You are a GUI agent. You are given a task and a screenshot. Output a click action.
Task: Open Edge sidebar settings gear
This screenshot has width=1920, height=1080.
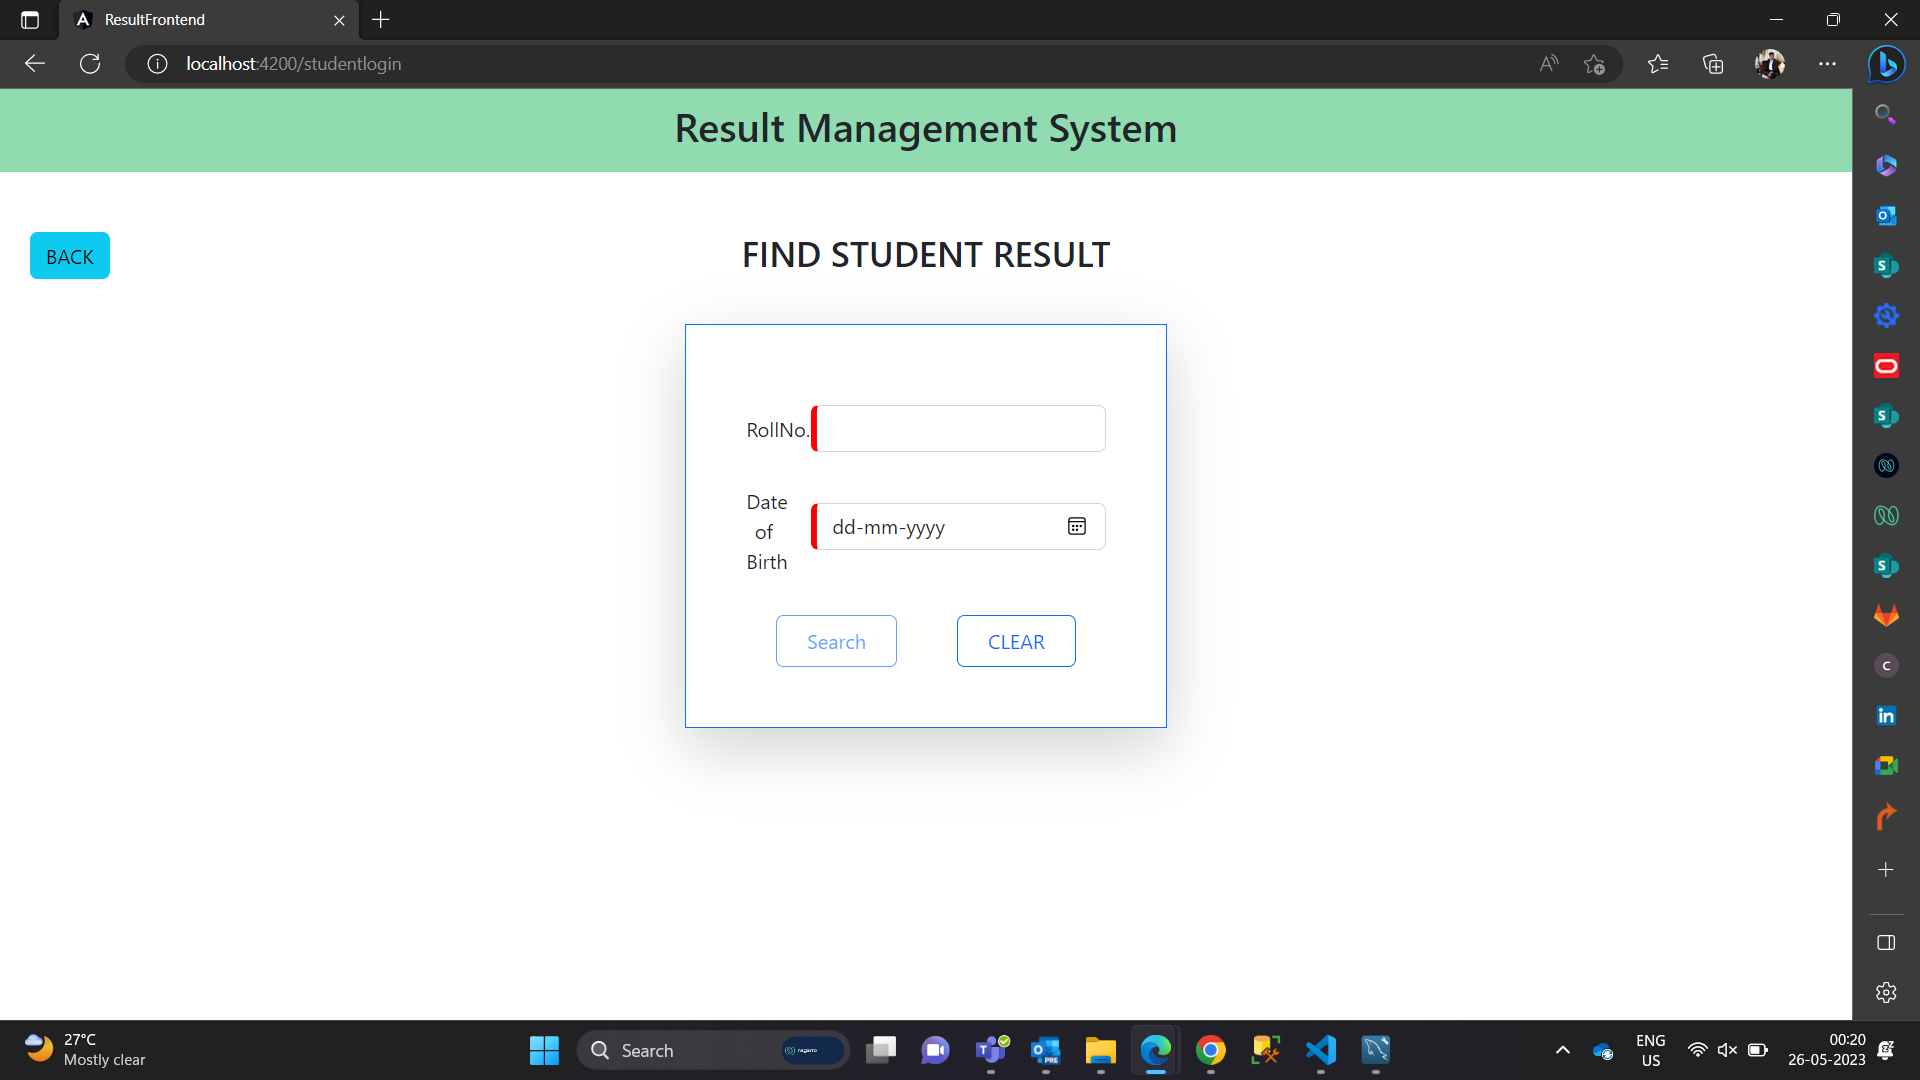click(1886, 992)
